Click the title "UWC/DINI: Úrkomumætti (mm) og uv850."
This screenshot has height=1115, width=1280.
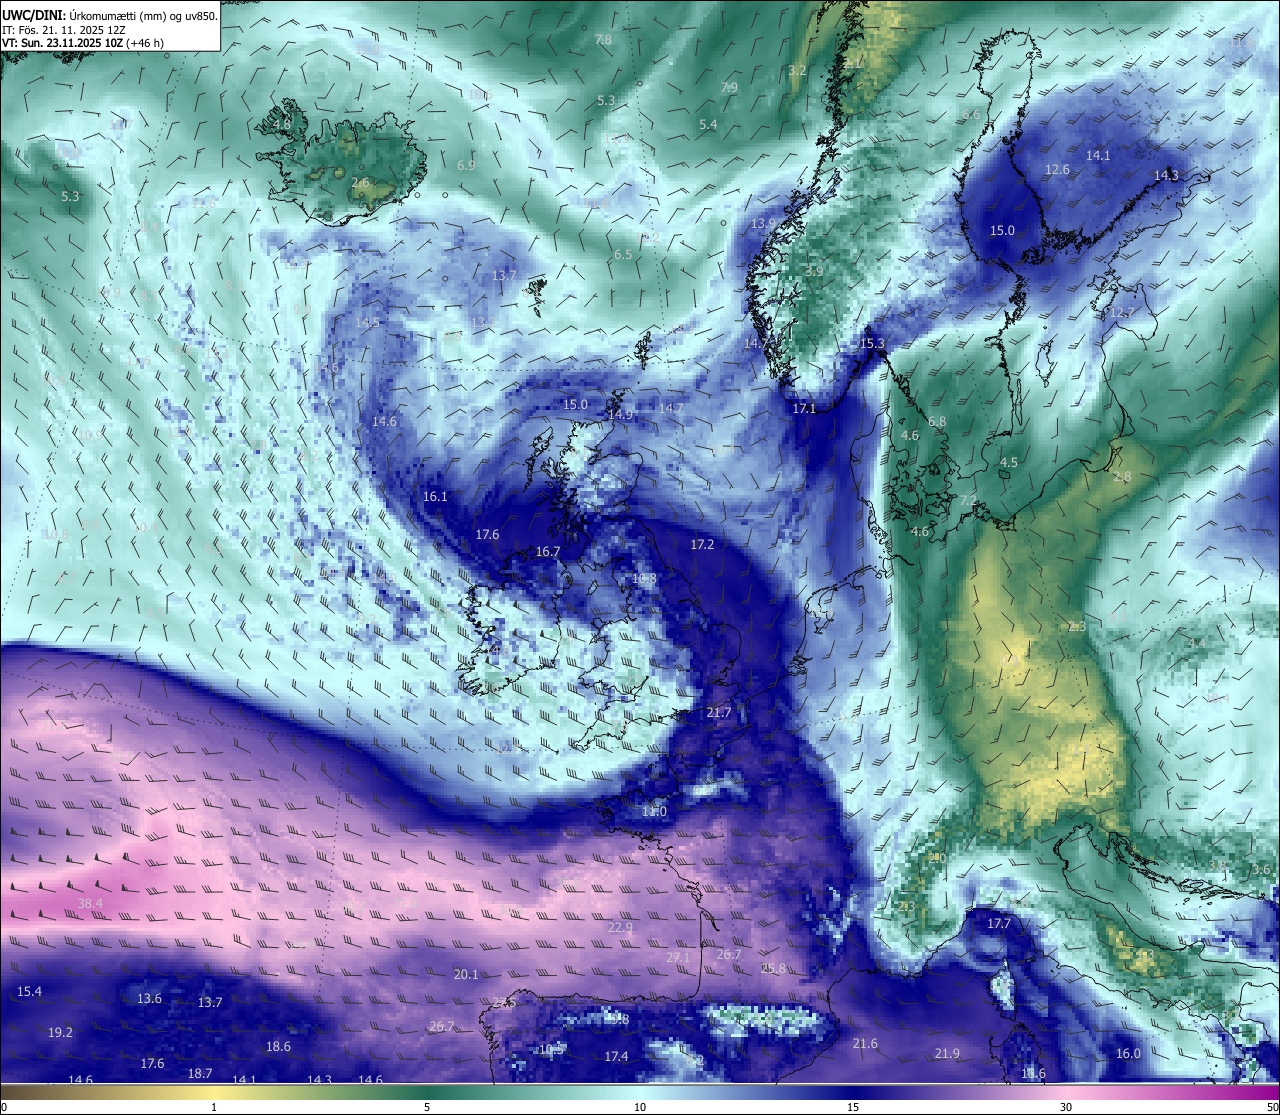109,15
